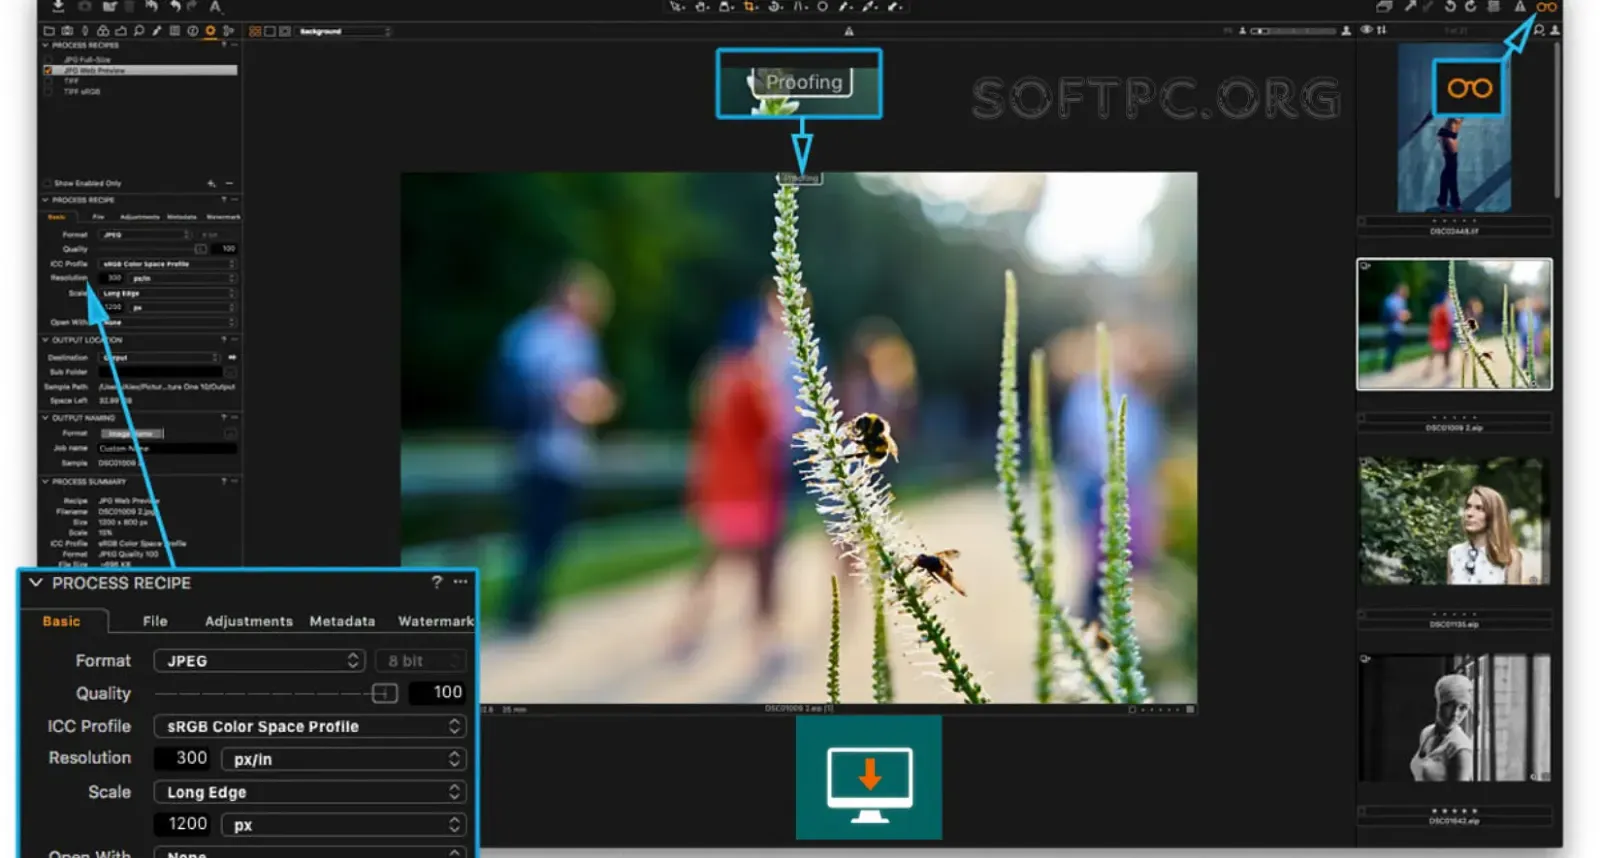Toggle the proof margin viewer button
The image size is (1600, 858).
[x=285, y=31]
